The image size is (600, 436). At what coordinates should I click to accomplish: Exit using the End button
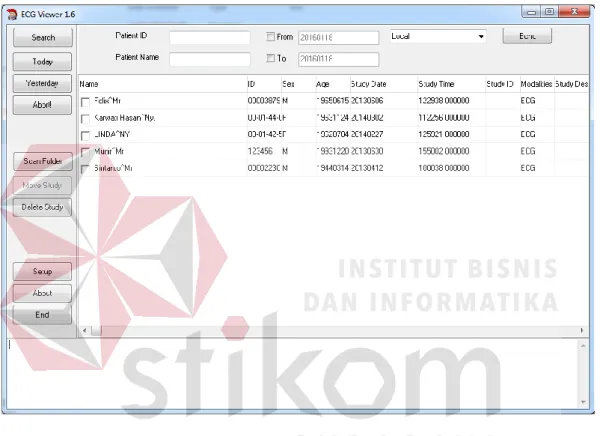pyautogui.click(x=42, y=315)
